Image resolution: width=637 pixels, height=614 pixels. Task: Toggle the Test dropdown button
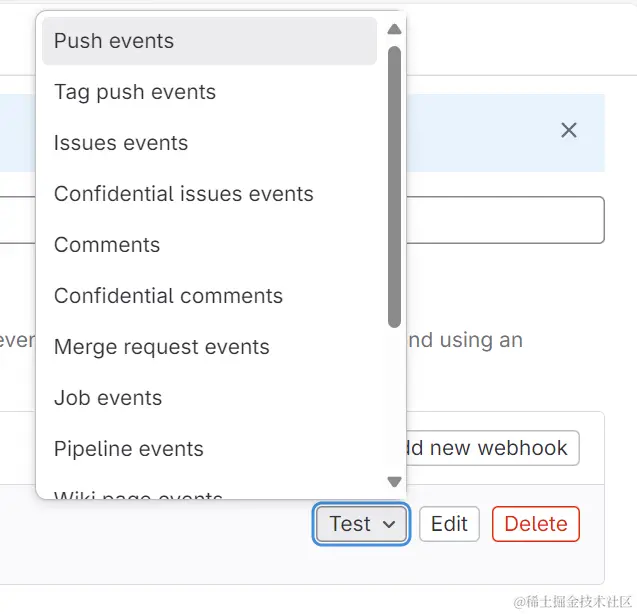pos(350,524)
